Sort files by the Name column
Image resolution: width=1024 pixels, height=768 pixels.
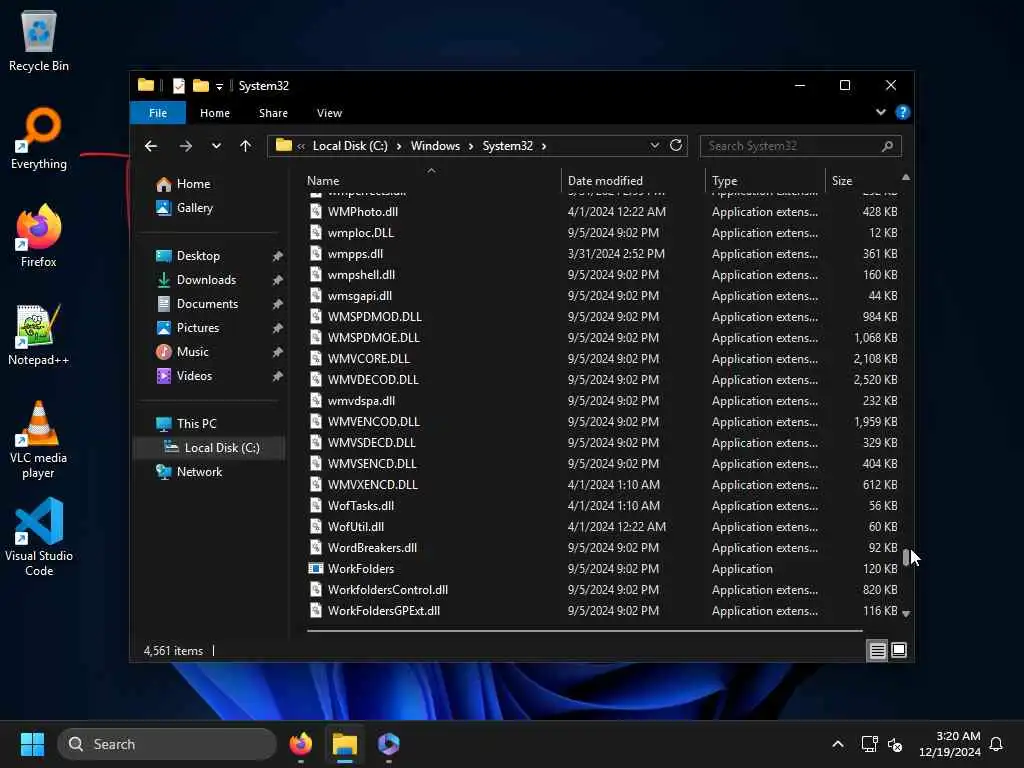point(431,181)
